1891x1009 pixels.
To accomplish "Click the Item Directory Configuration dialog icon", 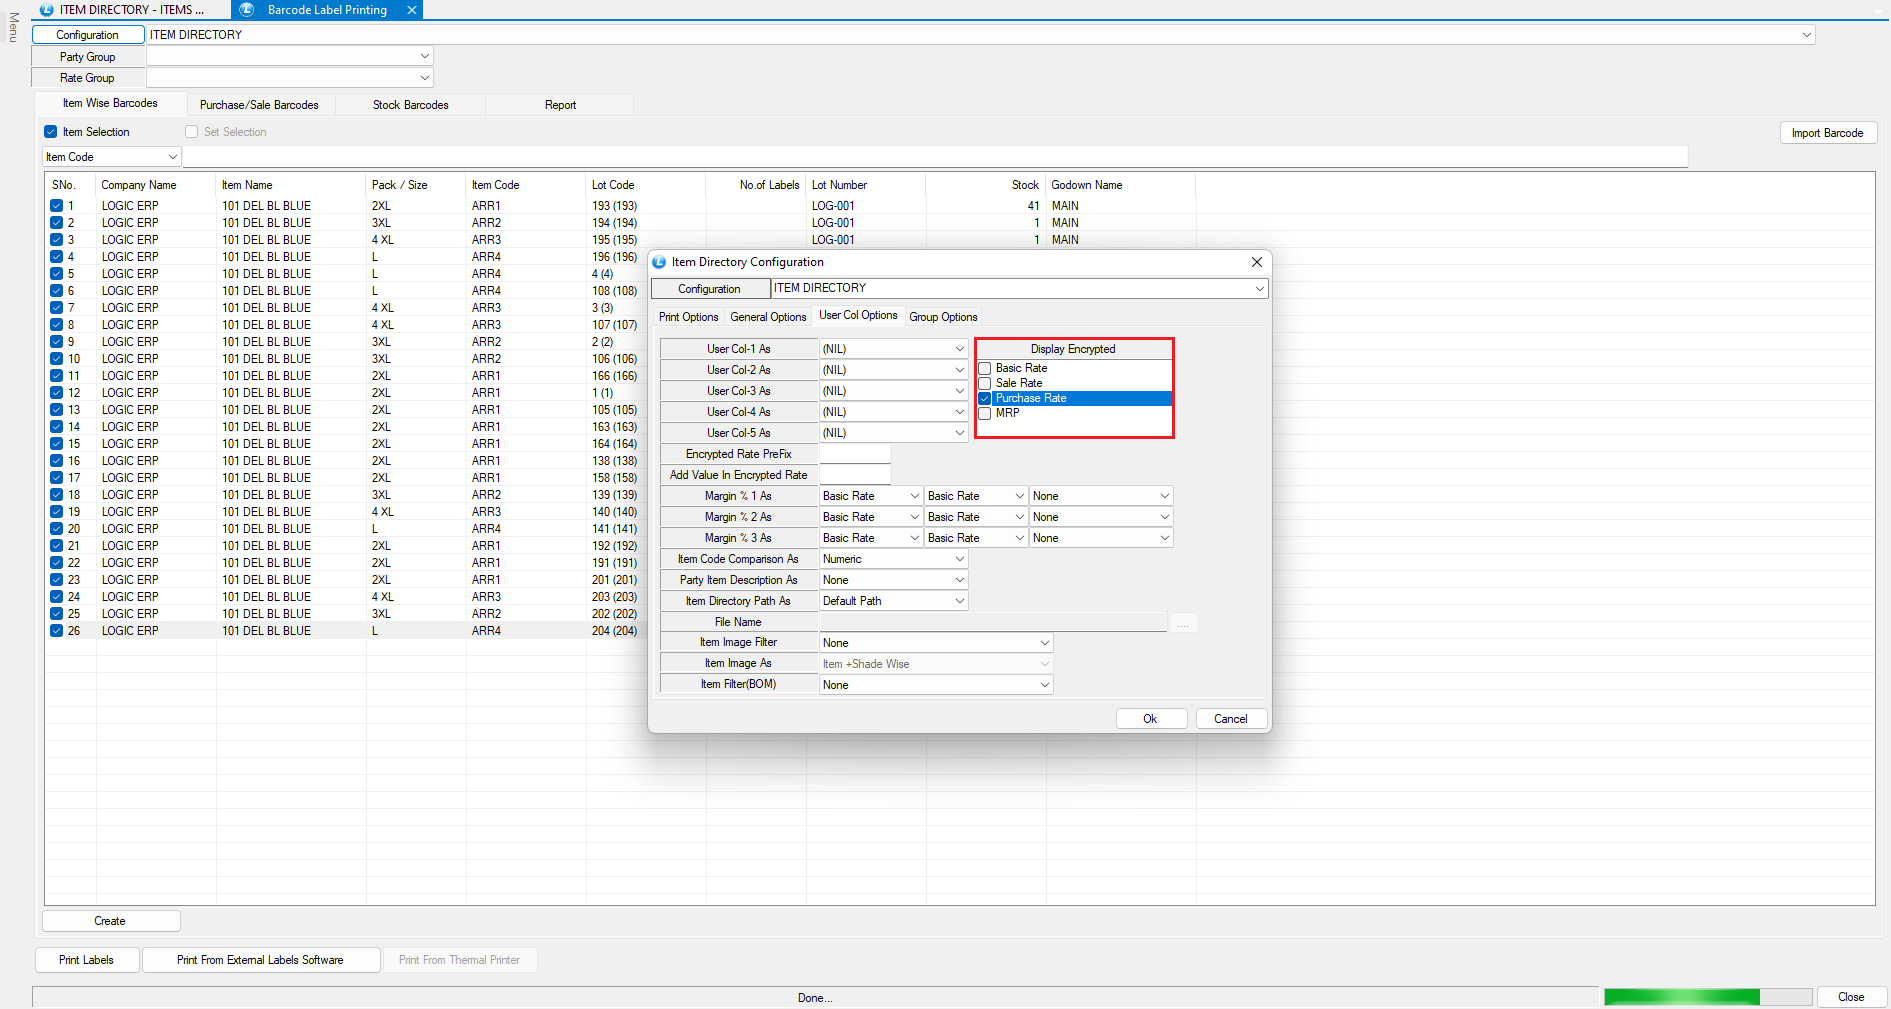I will (659, 262).
